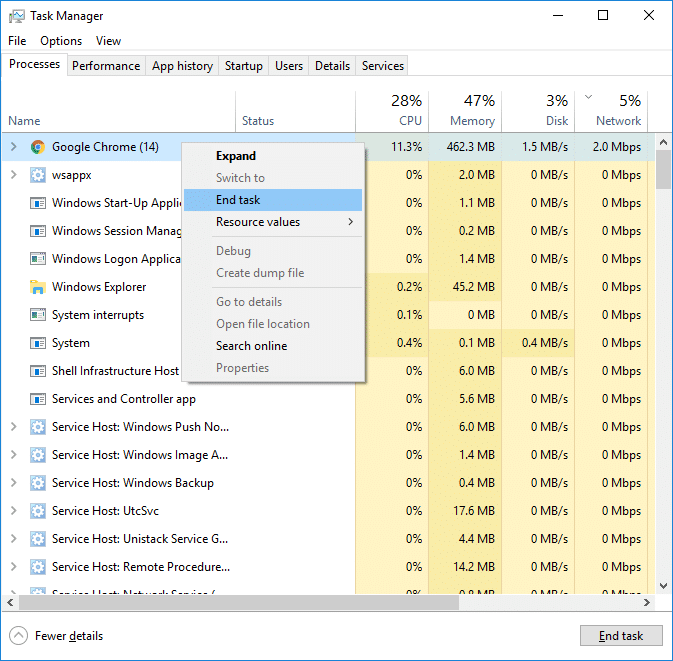The height and width of the screenshot is (661, 673).
Task: Switch to the Performance tab
Action: (106, 66)
